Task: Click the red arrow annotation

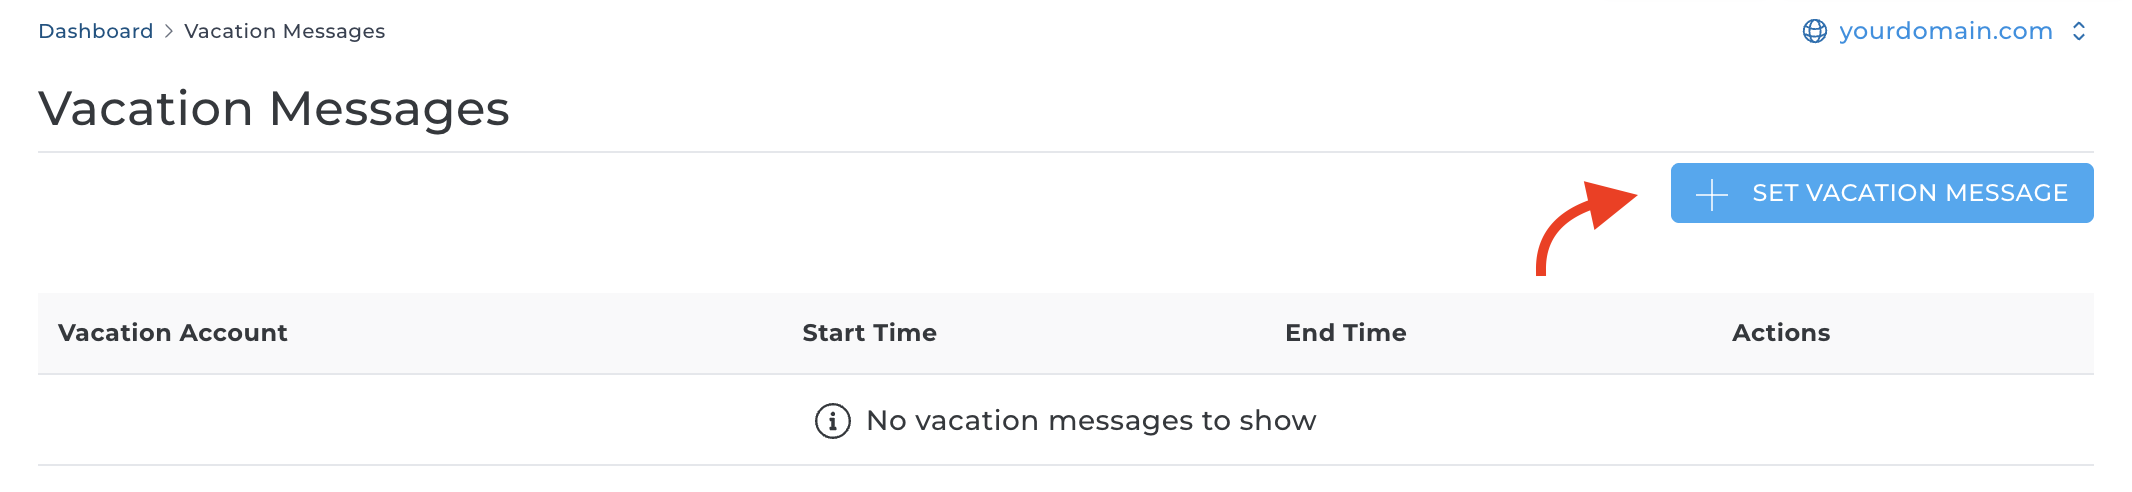Action: (x=1582, y=222)
